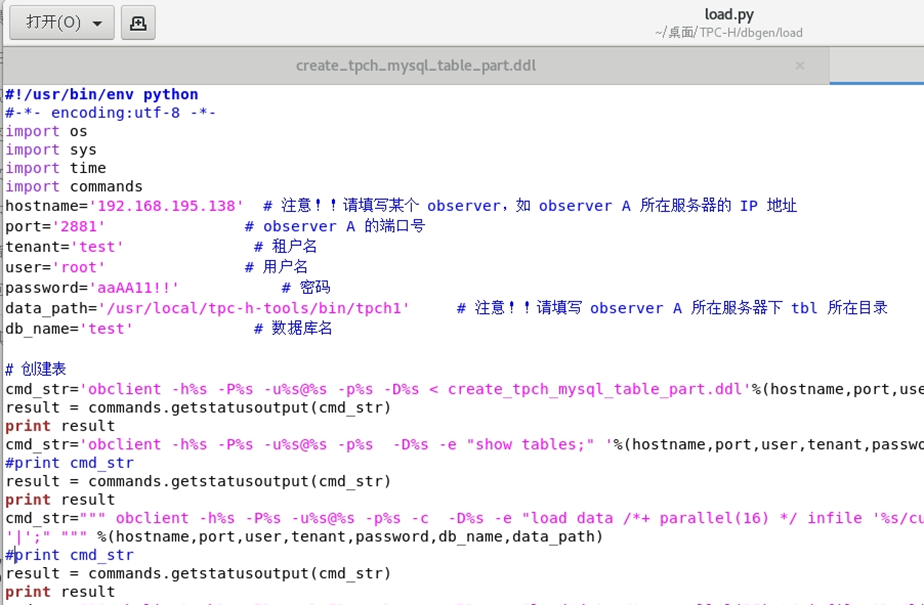Click the db_name value 'test'
This screenshot has width=924, height=605.
click(x=106, y=329)
